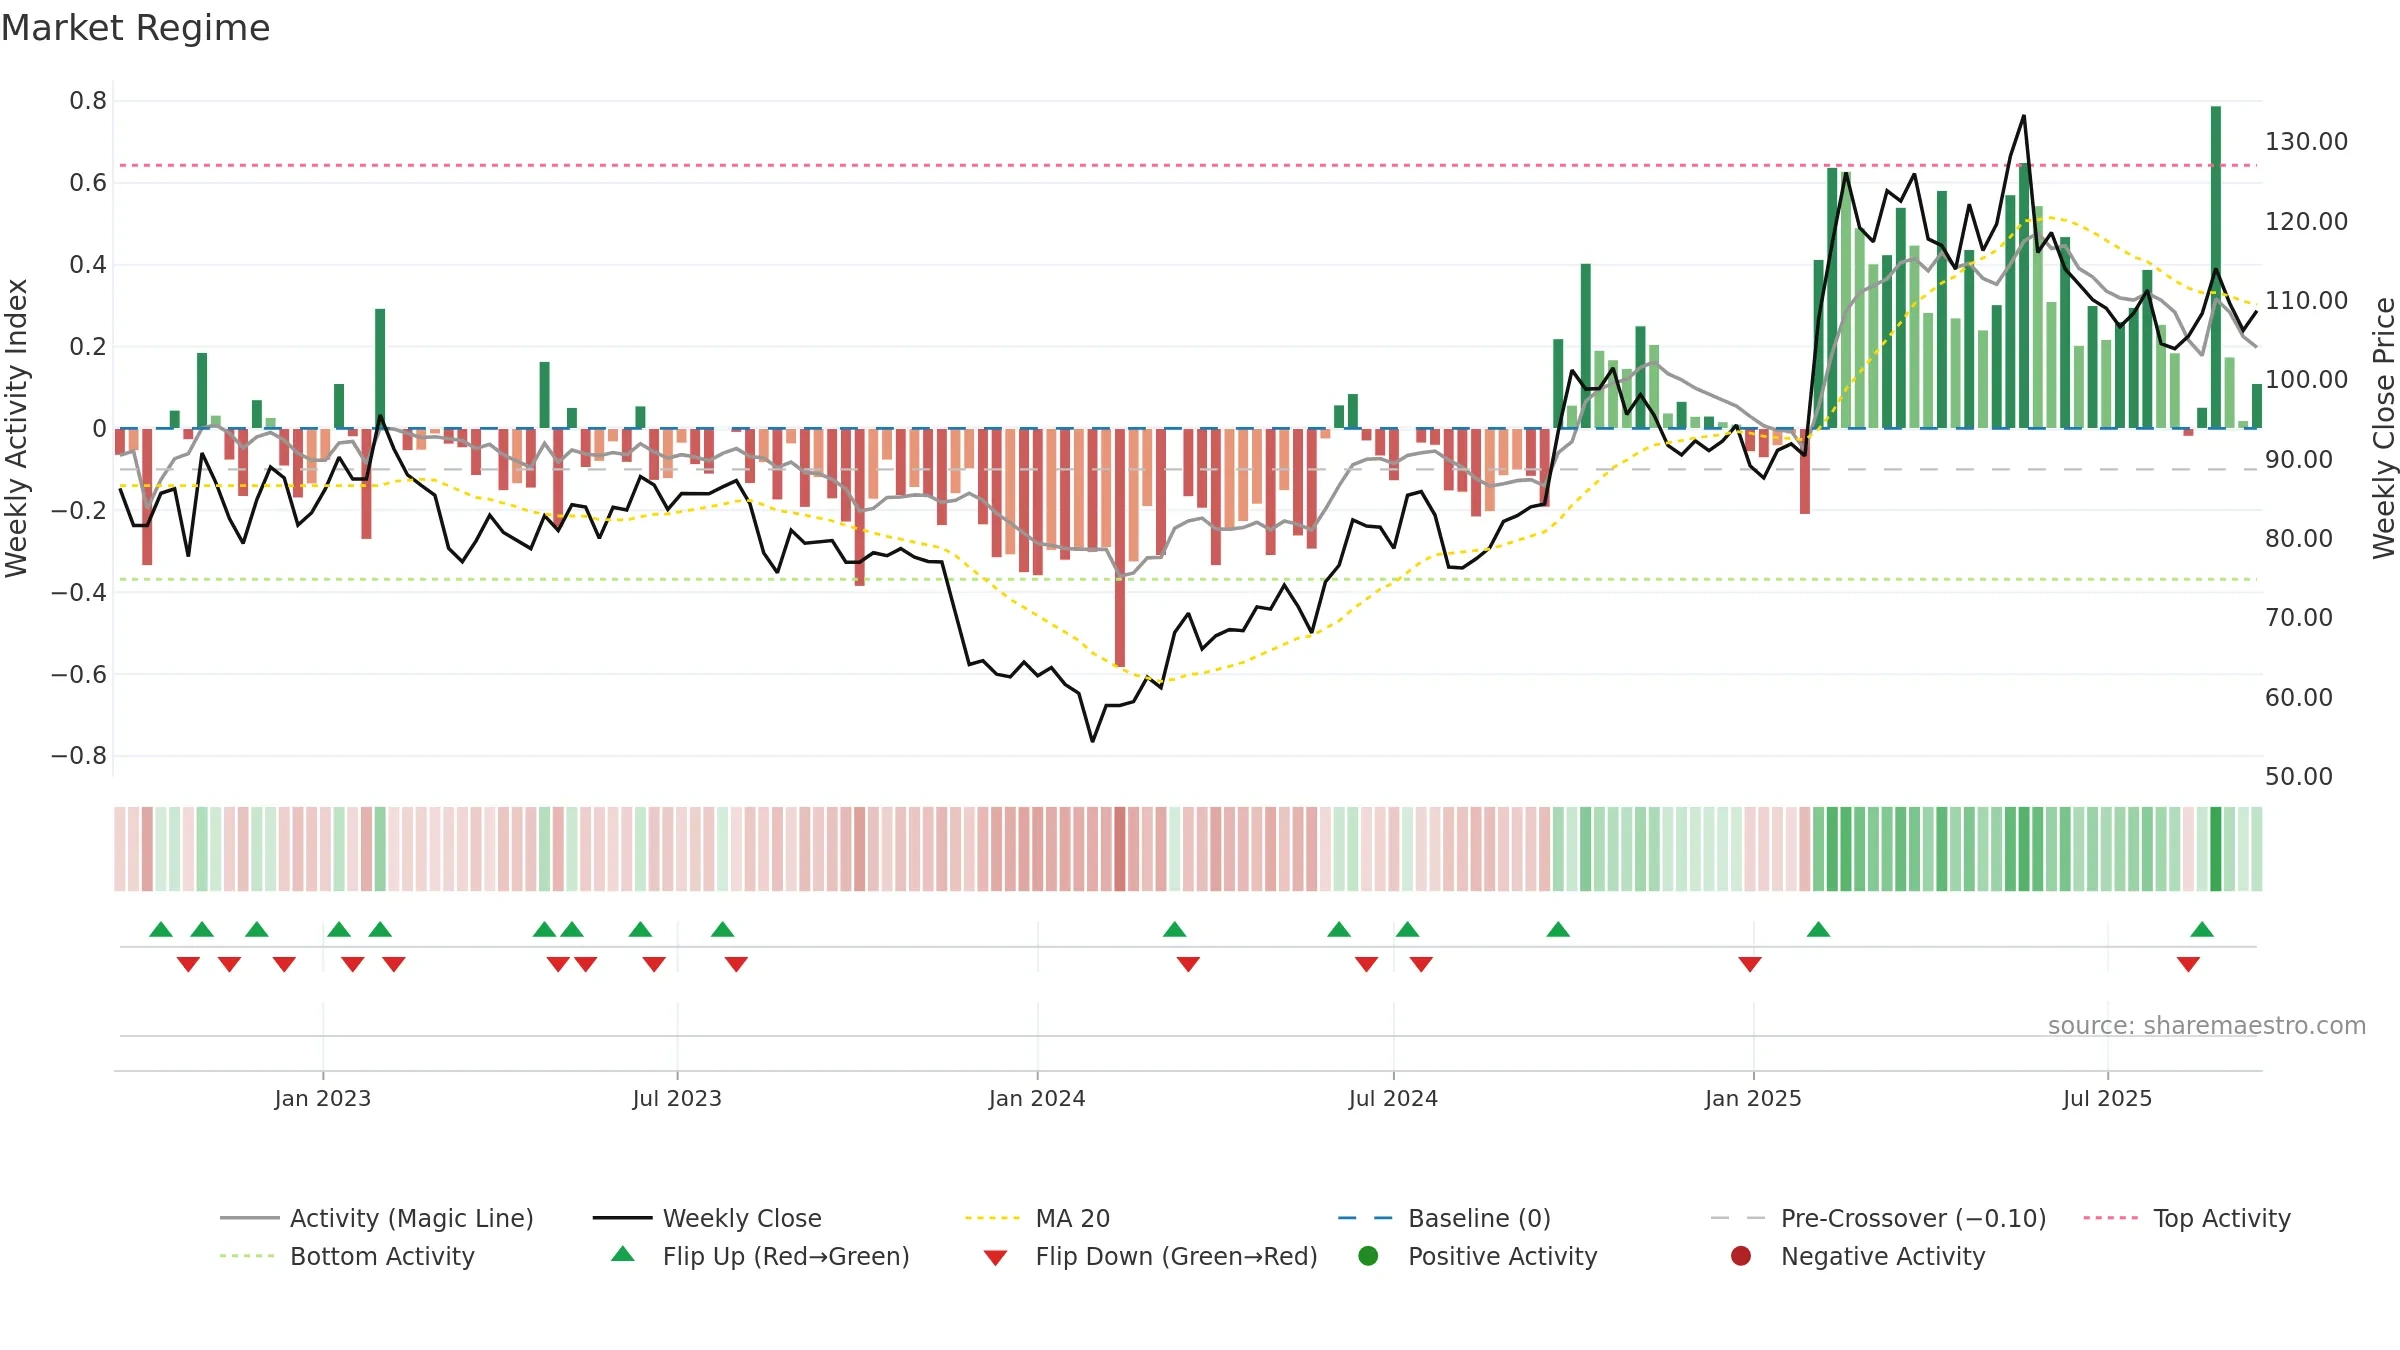Click the Flip Down marker at Jan 2025
Image resolution: width=2400 pixels, height=1350 pixels.
click(1750, 964)
